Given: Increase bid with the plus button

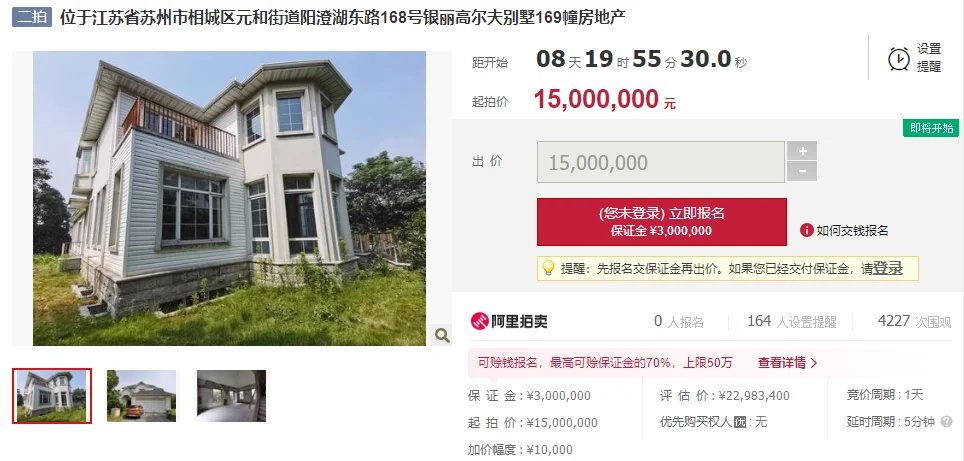Looking at the screenshot, I should tap(802, 151).
